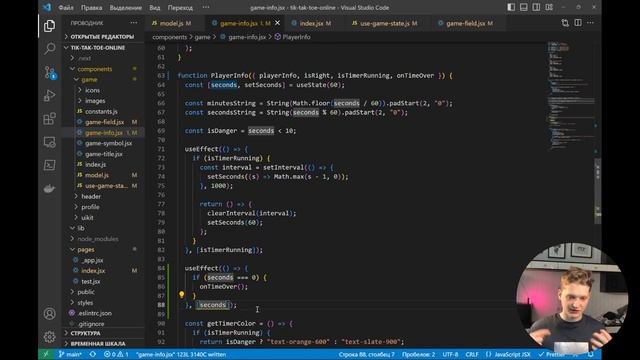
Task: Split the editor to the right
Action: [578, 23]
